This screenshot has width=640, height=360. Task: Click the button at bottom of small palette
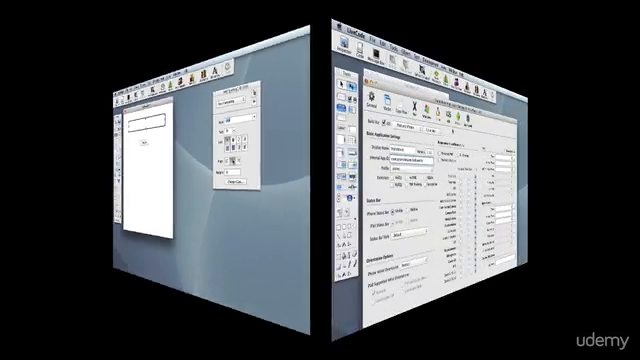coord(236,181)
